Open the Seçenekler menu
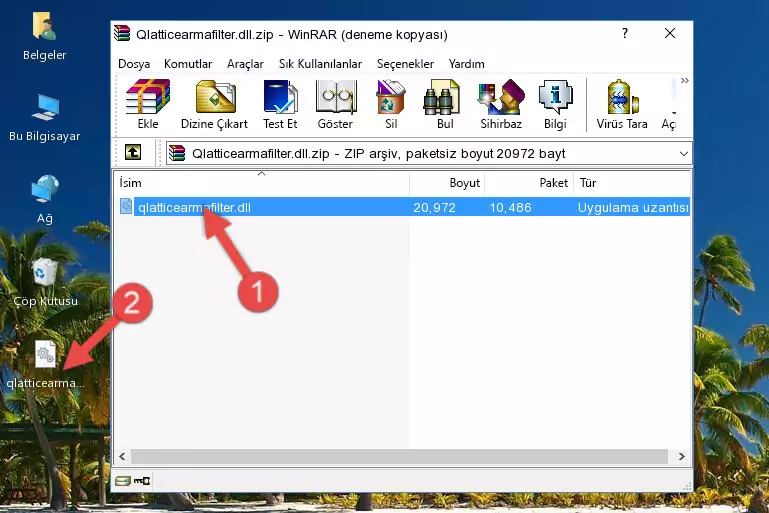This screenshot has height=513, width=769. coord(405,64)
